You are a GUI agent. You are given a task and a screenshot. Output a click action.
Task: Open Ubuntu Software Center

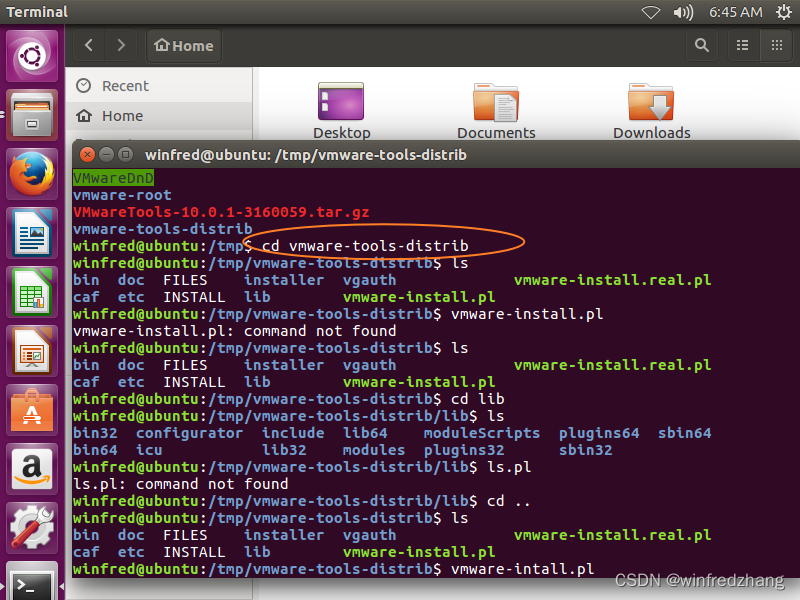click(x=32, y=411)
